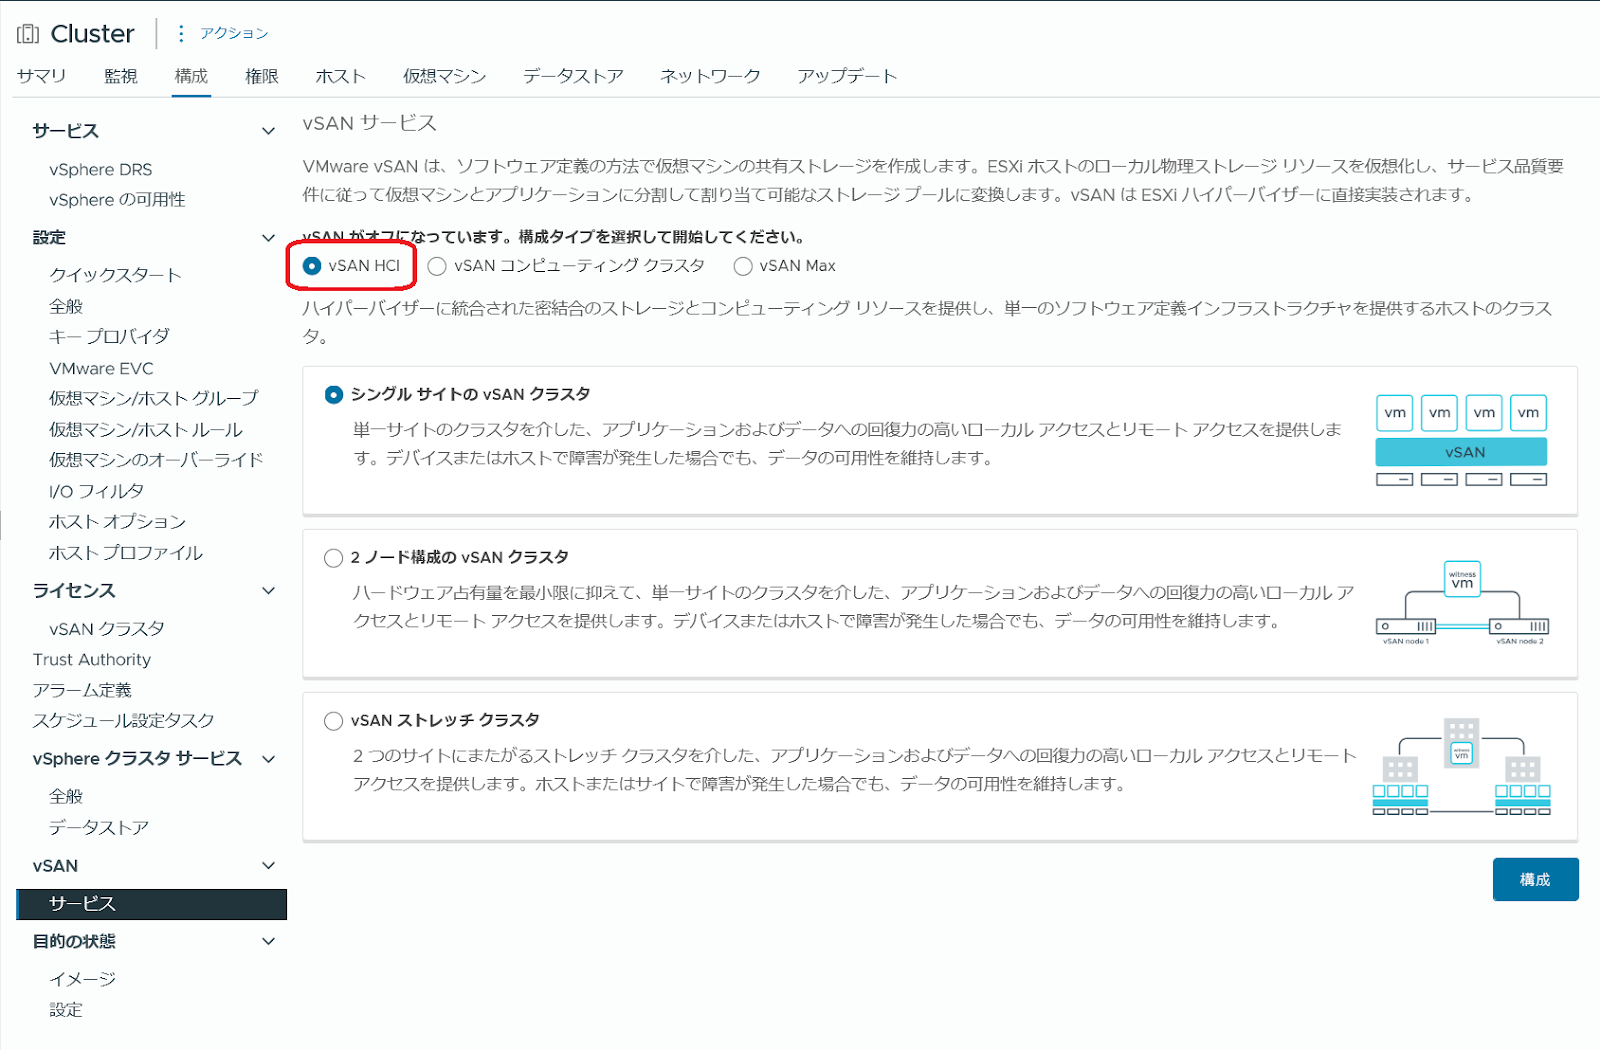
Task: Collapse the 設定 section chevron
Action: [x=268, y=238]
